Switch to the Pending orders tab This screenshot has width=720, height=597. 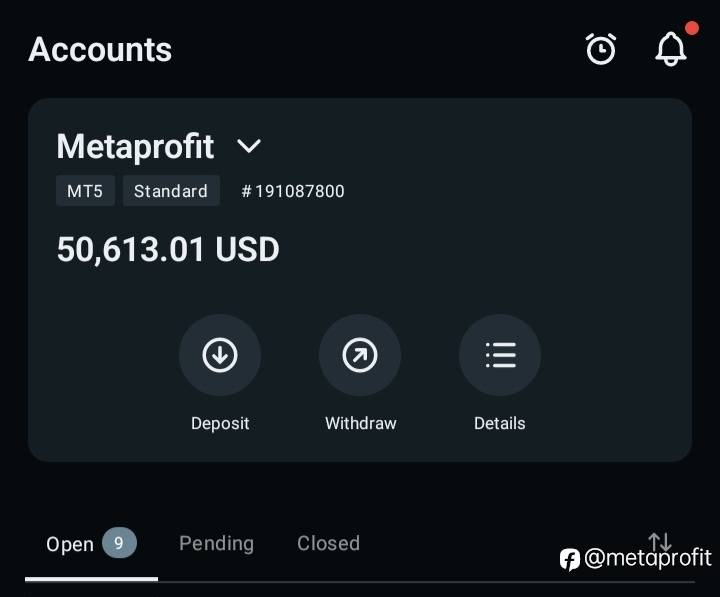216,543
